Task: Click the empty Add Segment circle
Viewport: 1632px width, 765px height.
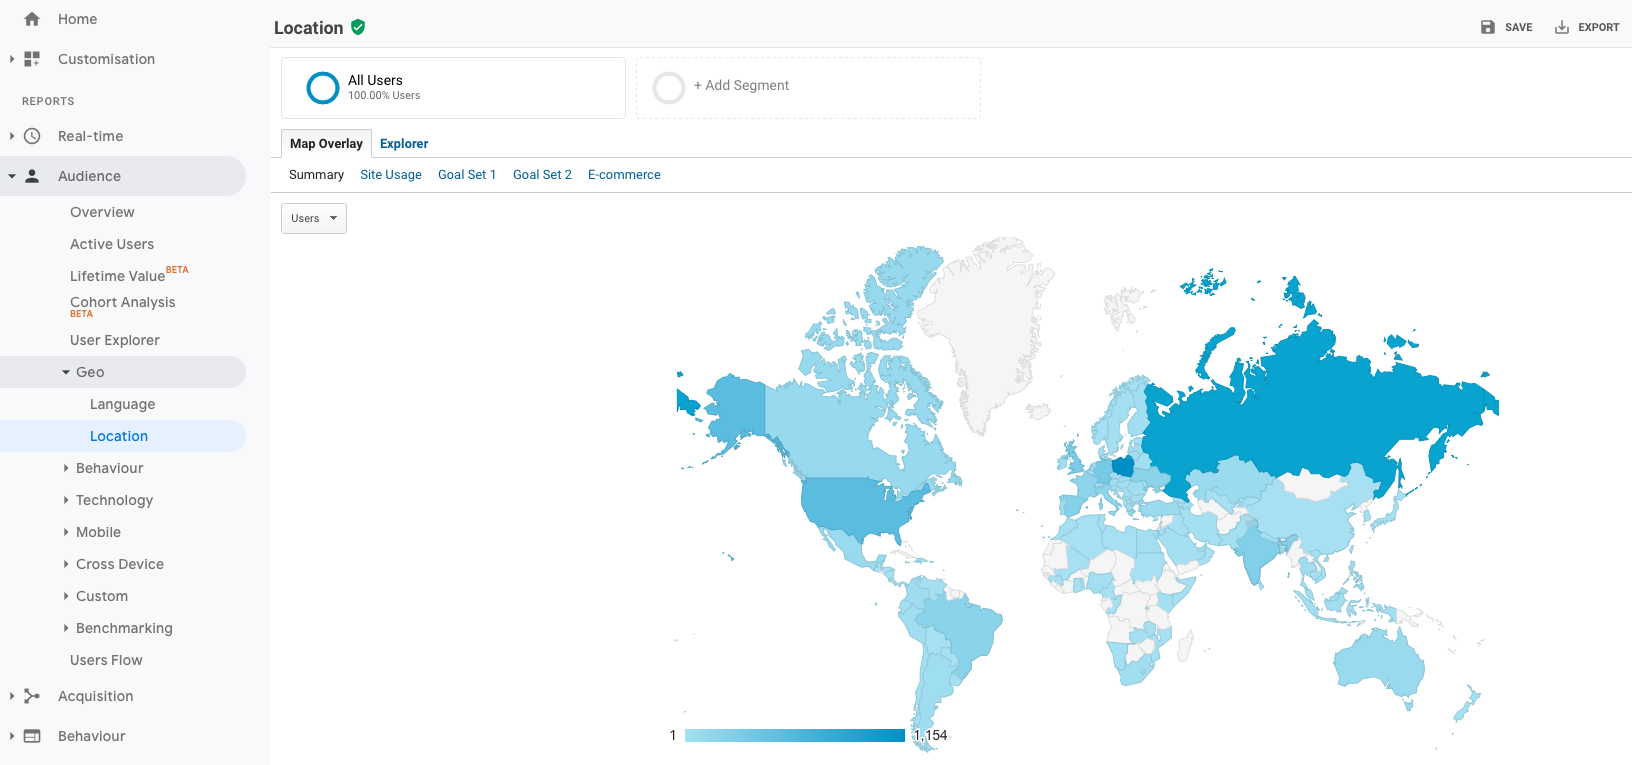Action: 669,88
